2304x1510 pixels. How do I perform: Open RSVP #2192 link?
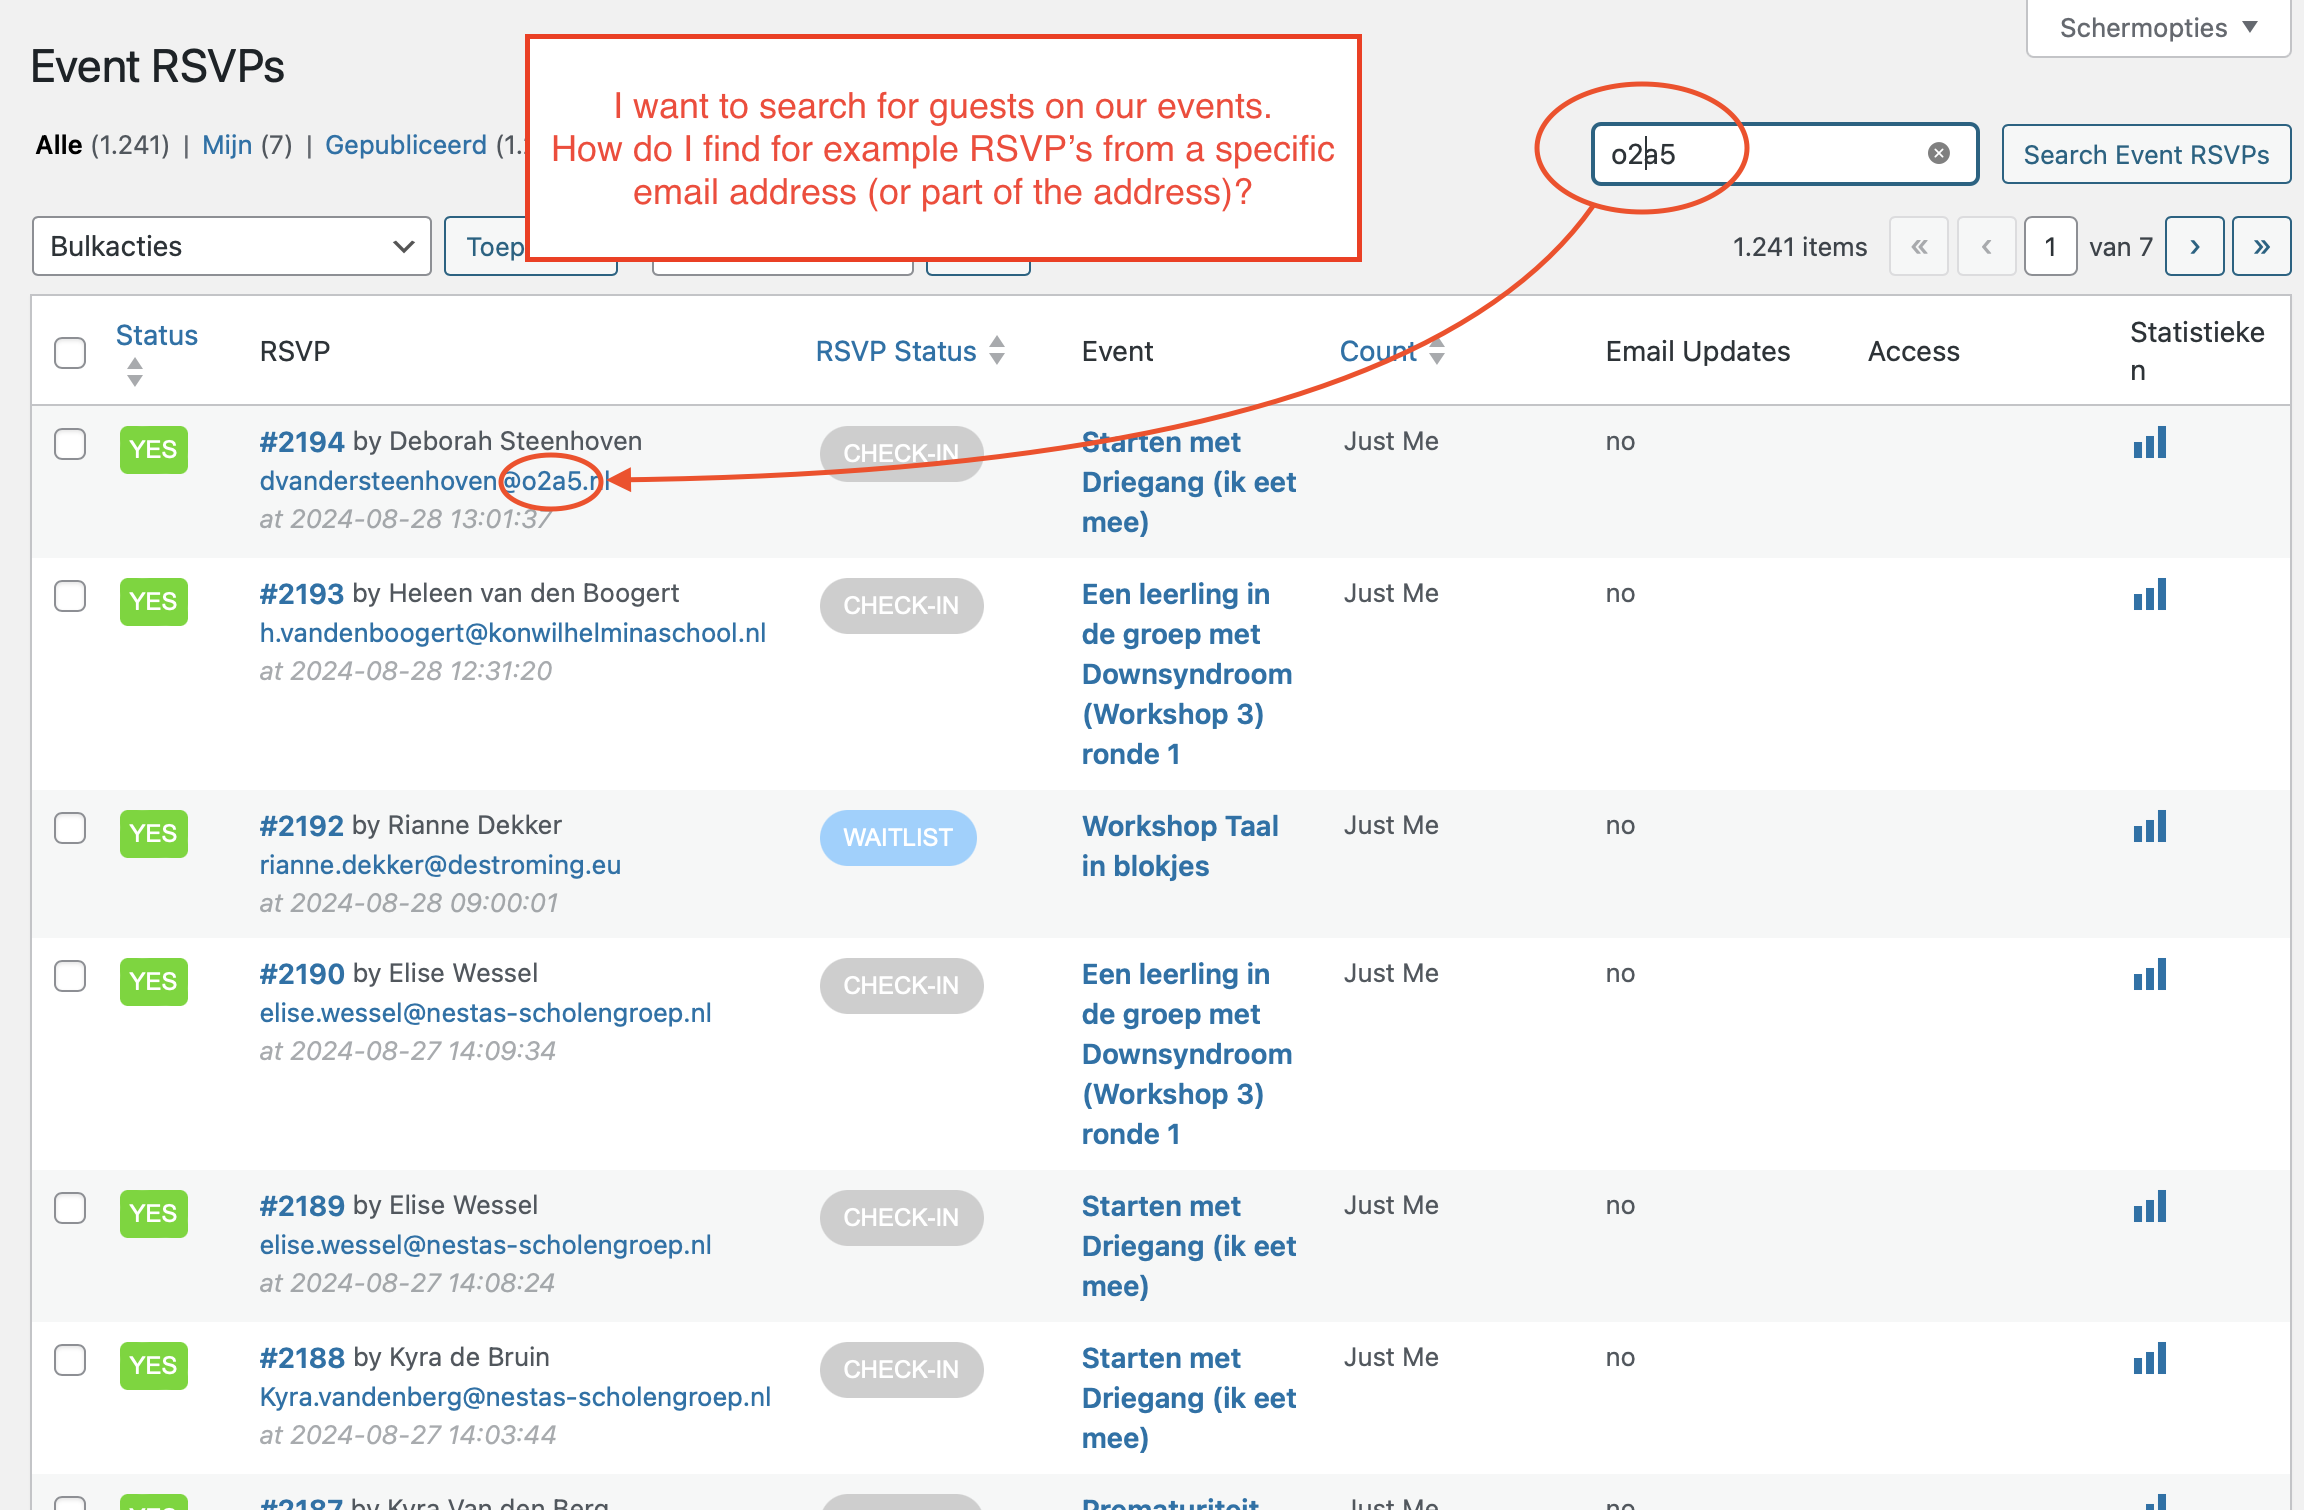tap(302, 825)
